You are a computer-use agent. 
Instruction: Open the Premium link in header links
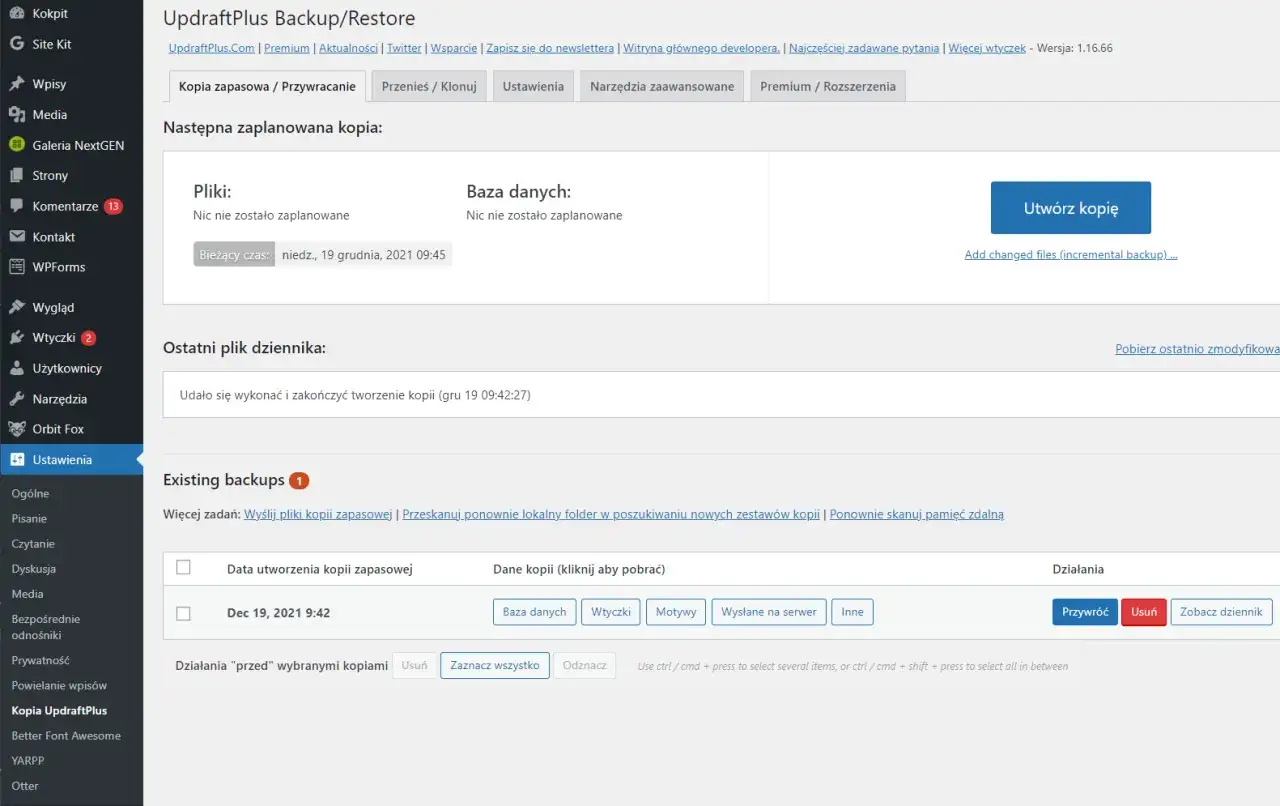[x=287, y=48]
